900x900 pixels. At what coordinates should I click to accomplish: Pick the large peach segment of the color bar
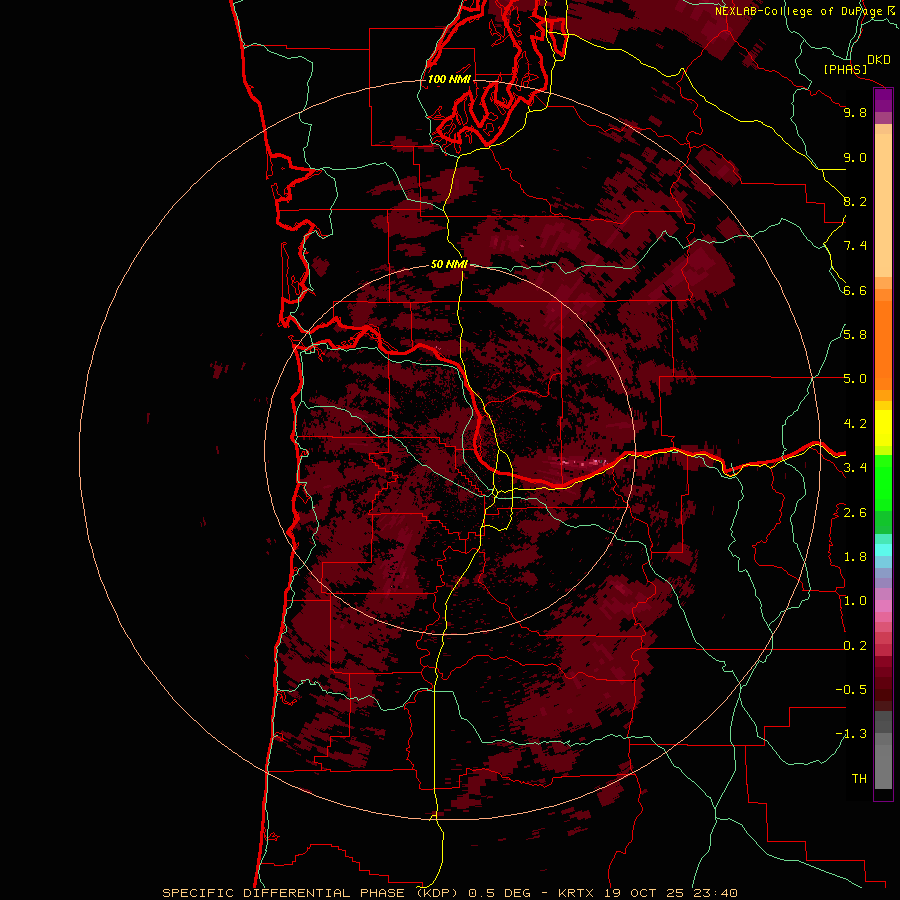coord(883,205)
